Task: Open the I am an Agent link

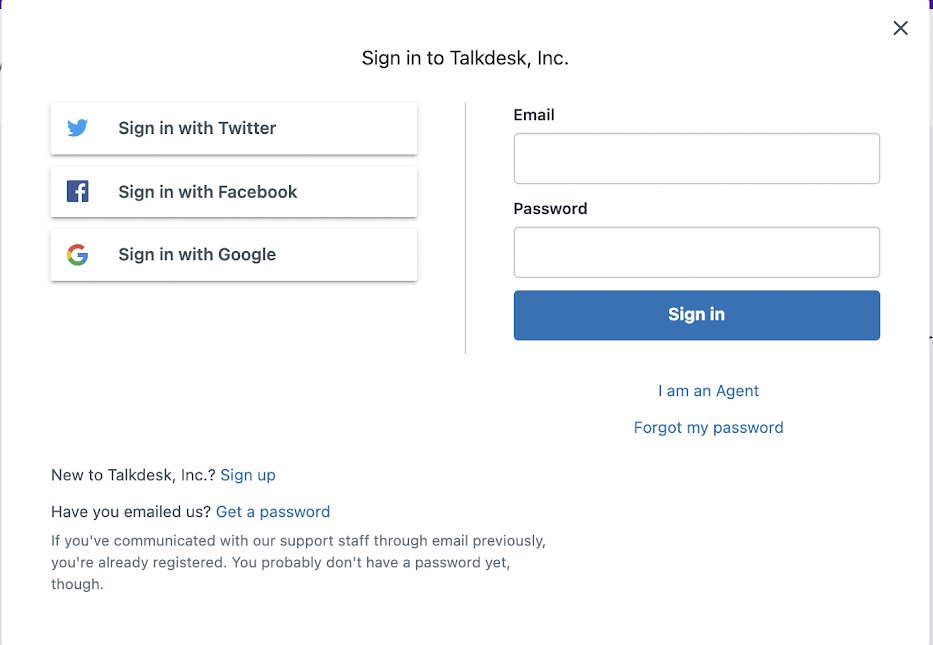Action: pos(708,391)
